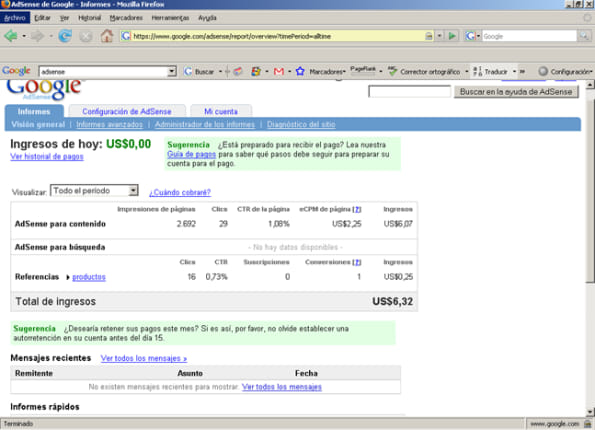Open the Marcadores menu in menu bar
Viewport: 595px width, 430px height.
[126, 18]
